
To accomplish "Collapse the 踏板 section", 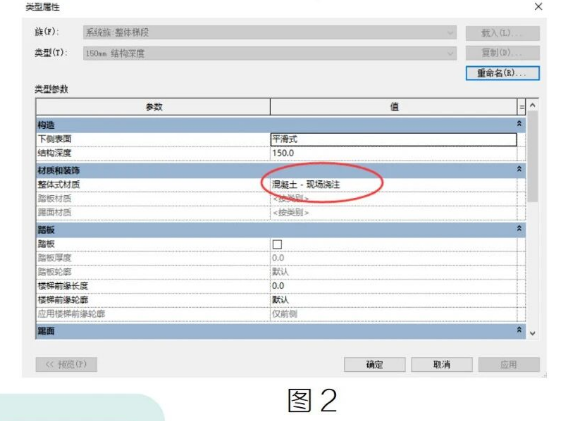I will click(519, 228).
